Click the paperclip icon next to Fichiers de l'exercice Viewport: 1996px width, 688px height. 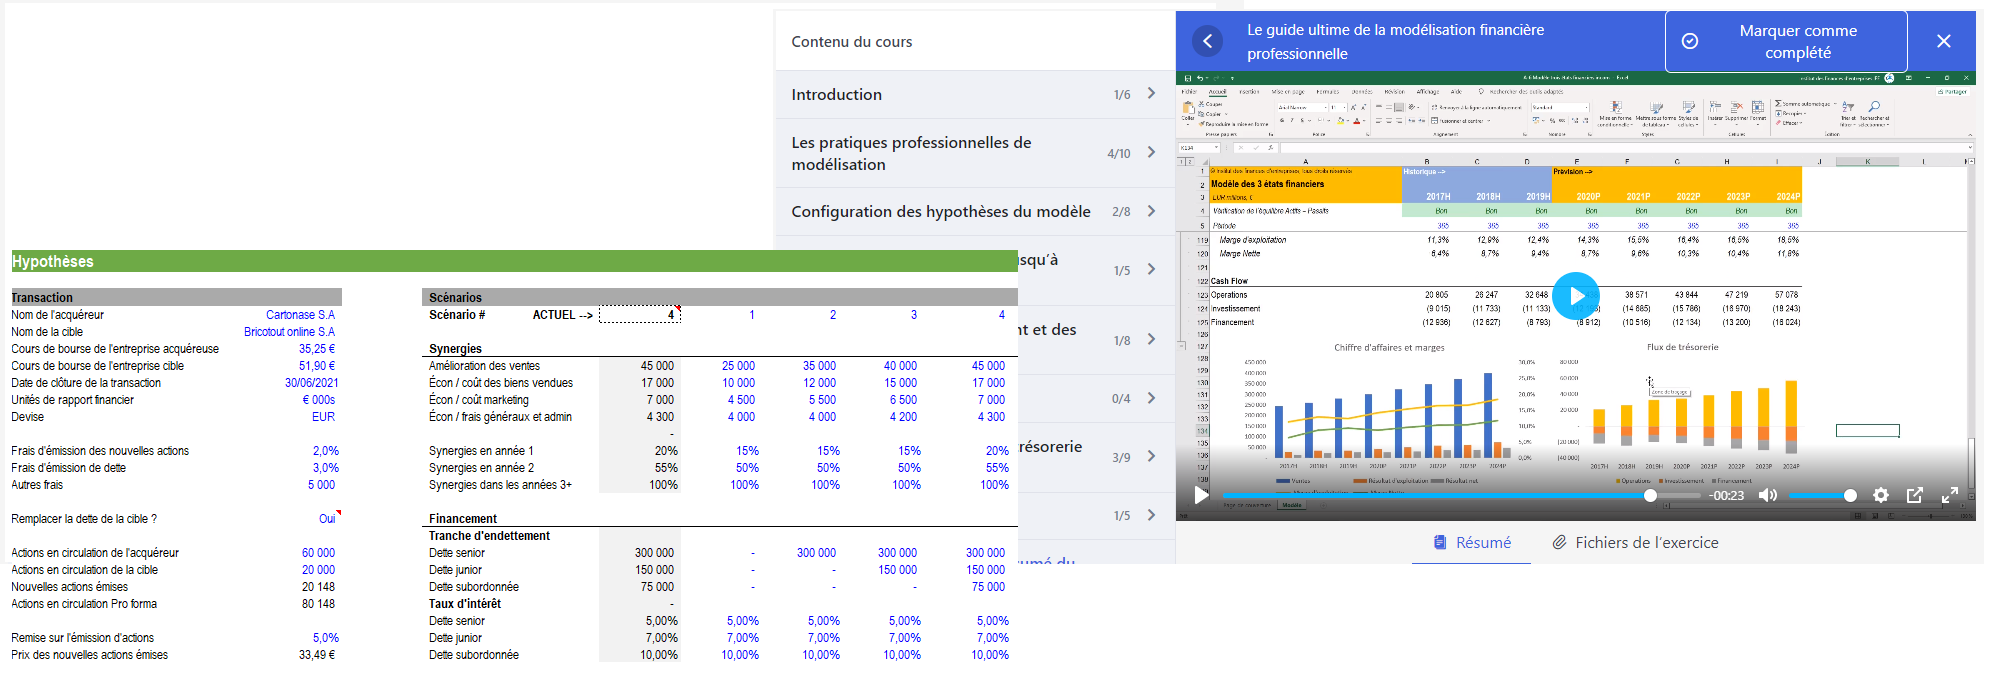click(1559, 542)
